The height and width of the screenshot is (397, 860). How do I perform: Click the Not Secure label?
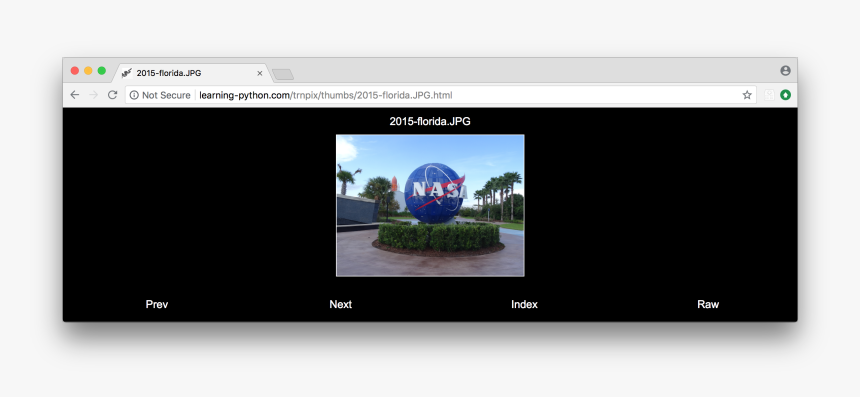(166, 95)
